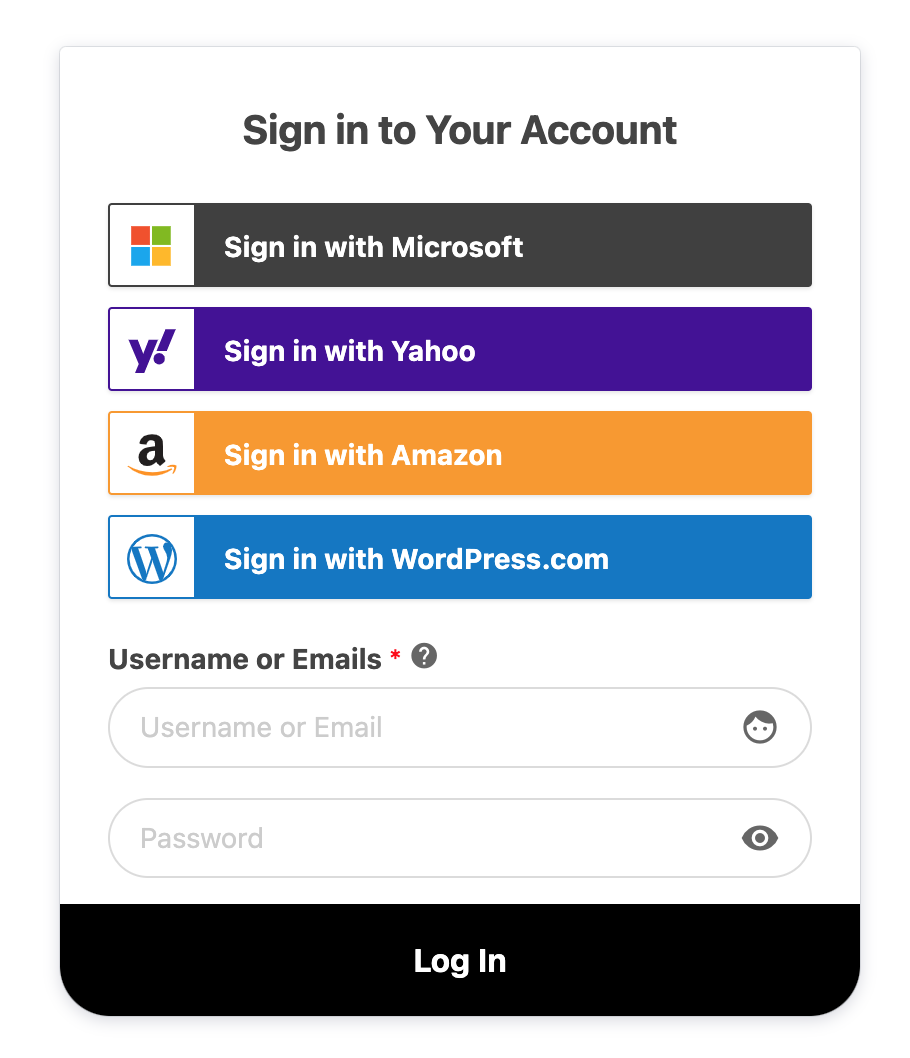Click the Sign in to Your Account heading

[459, 130]
